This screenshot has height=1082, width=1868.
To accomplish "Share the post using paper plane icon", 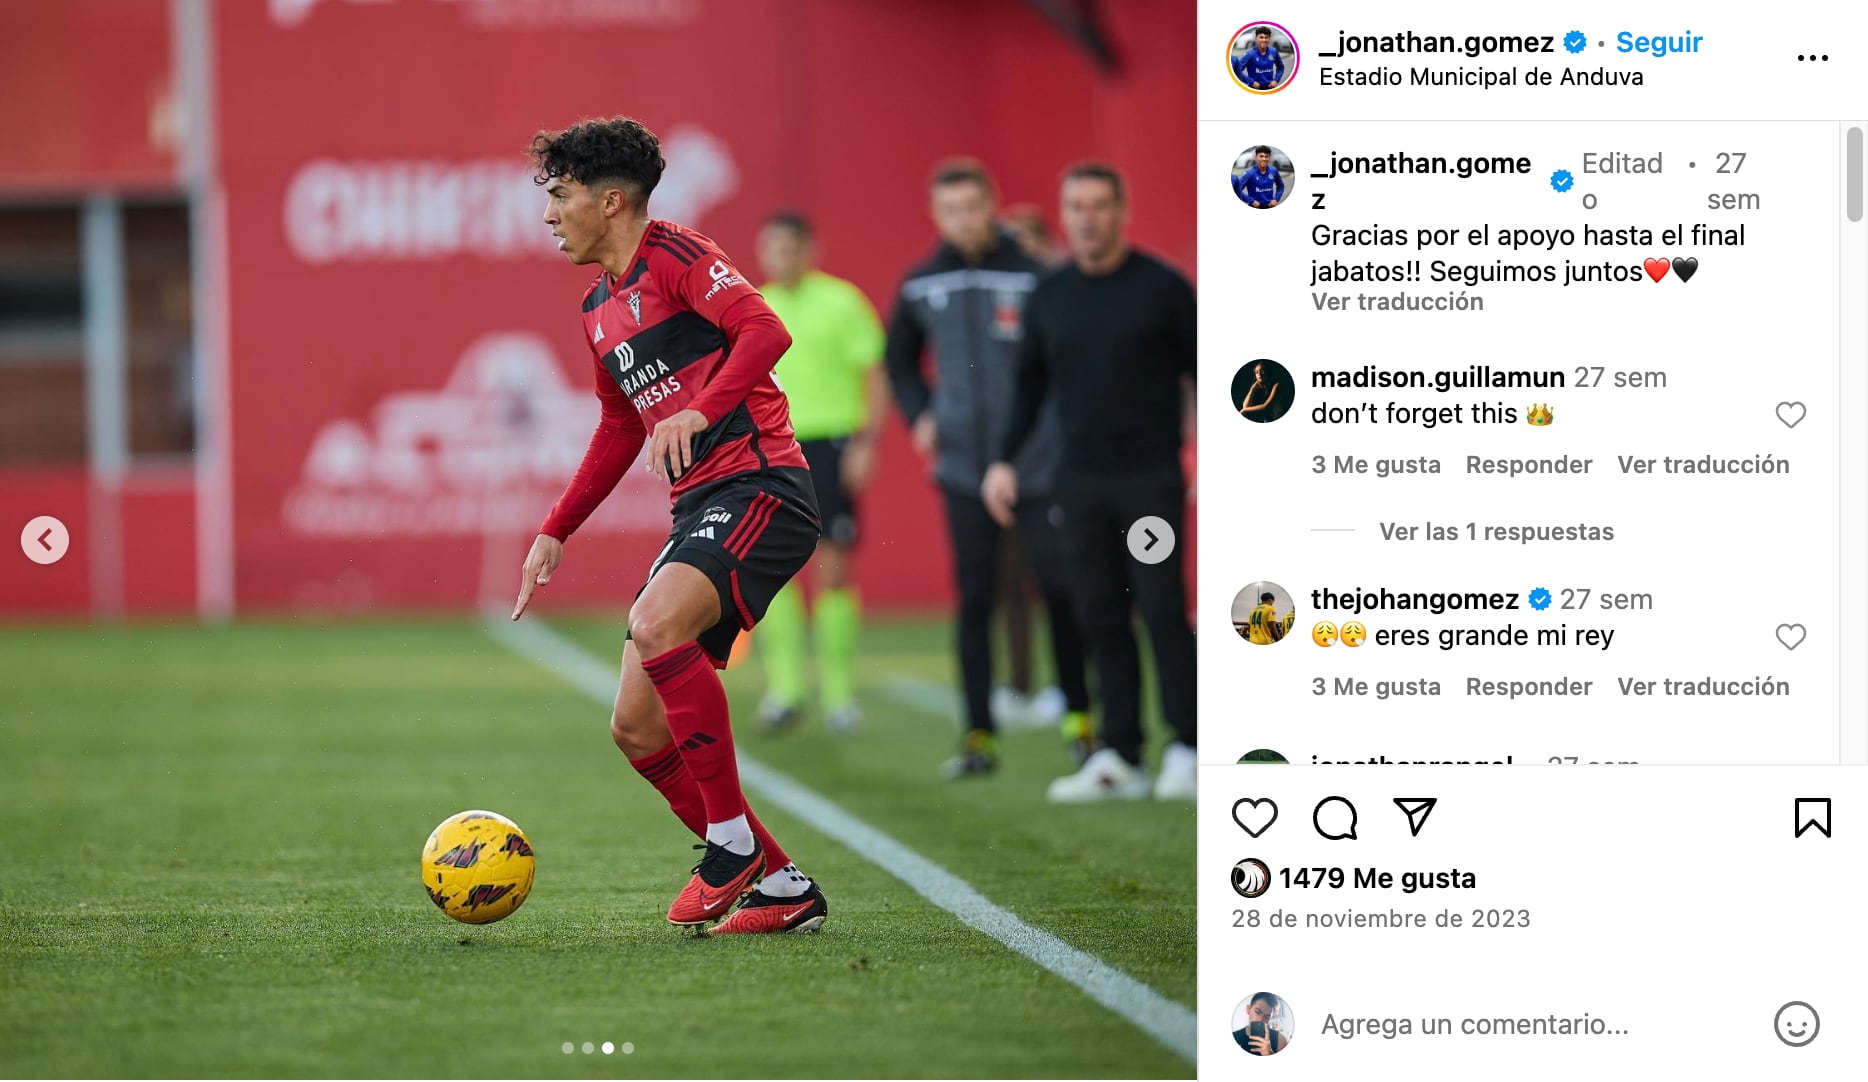I will [x=1415, y=817].
